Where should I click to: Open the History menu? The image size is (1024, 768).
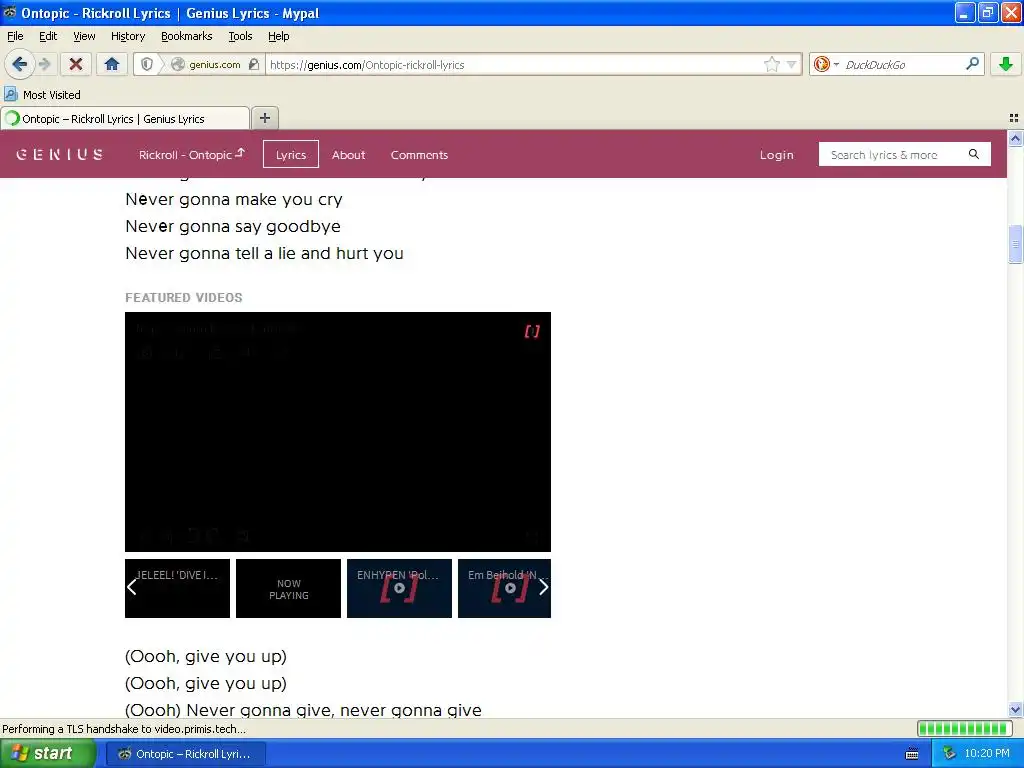[127, 36]
